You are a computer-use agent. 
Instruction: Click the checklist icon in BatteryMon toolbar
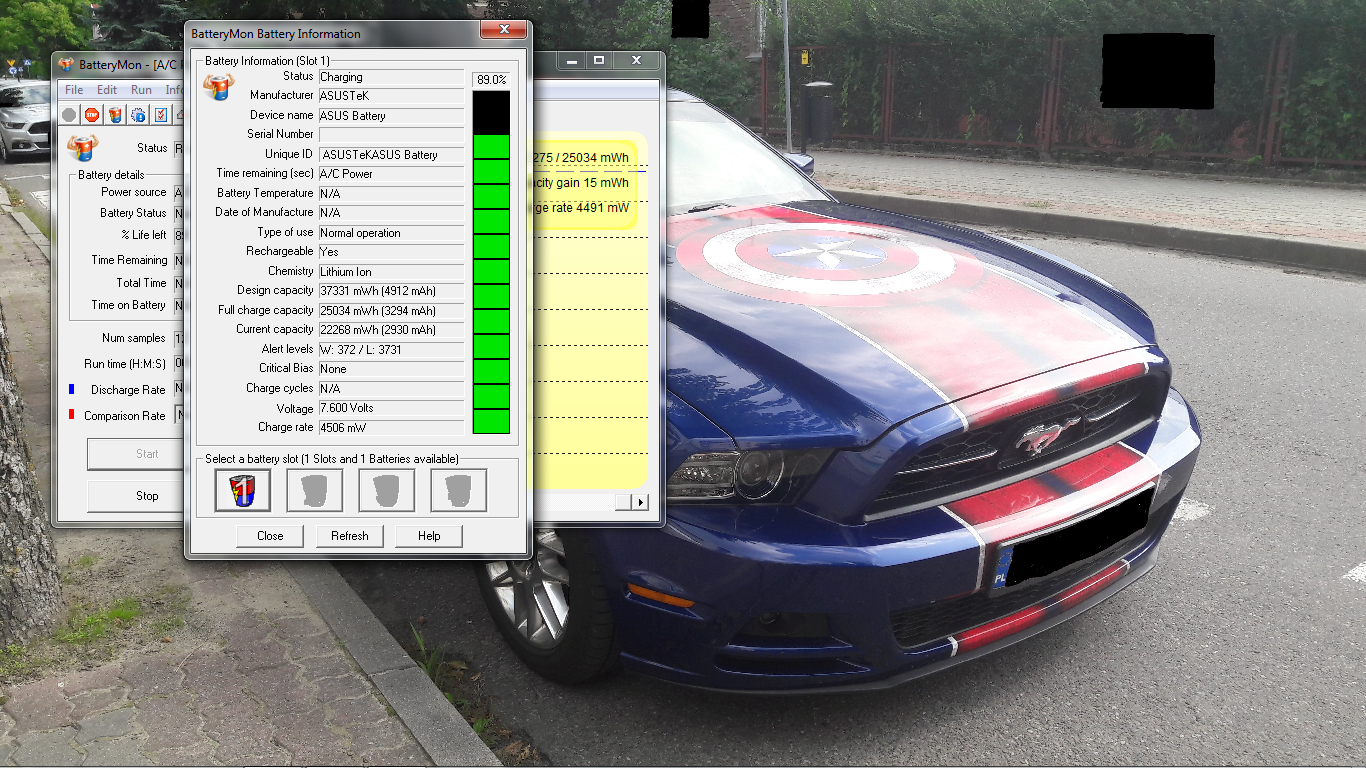tap(160, 115)
